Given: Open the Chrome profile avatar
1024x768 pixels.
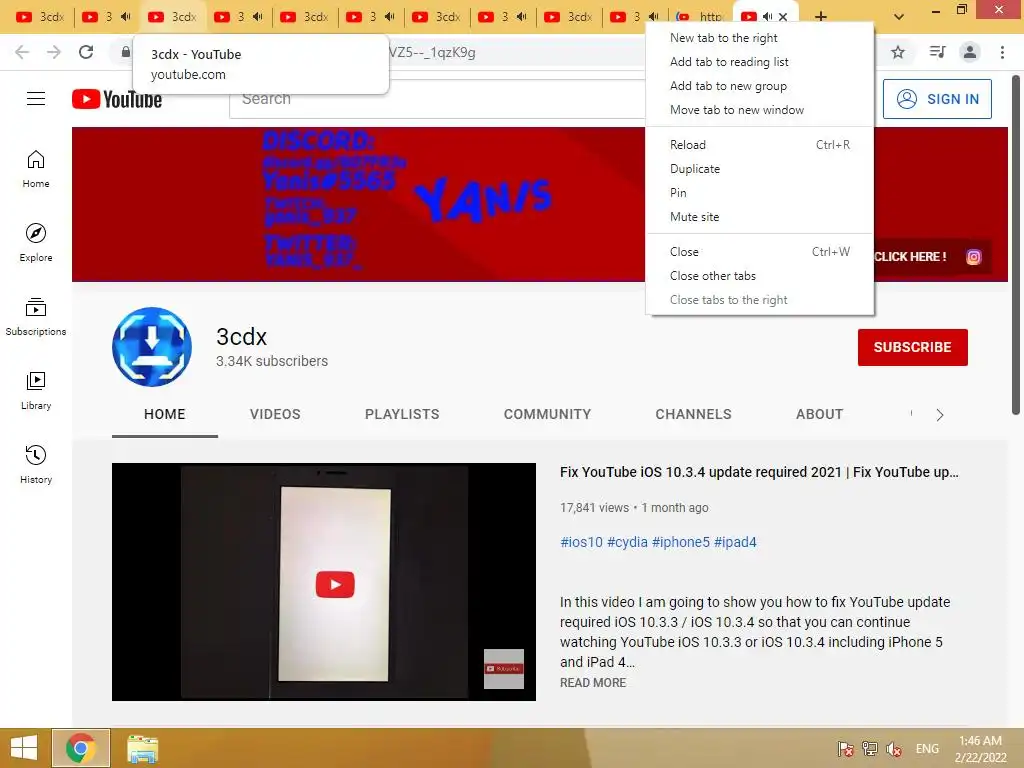Looking at the screenshot, I should (x=970, y=52).
